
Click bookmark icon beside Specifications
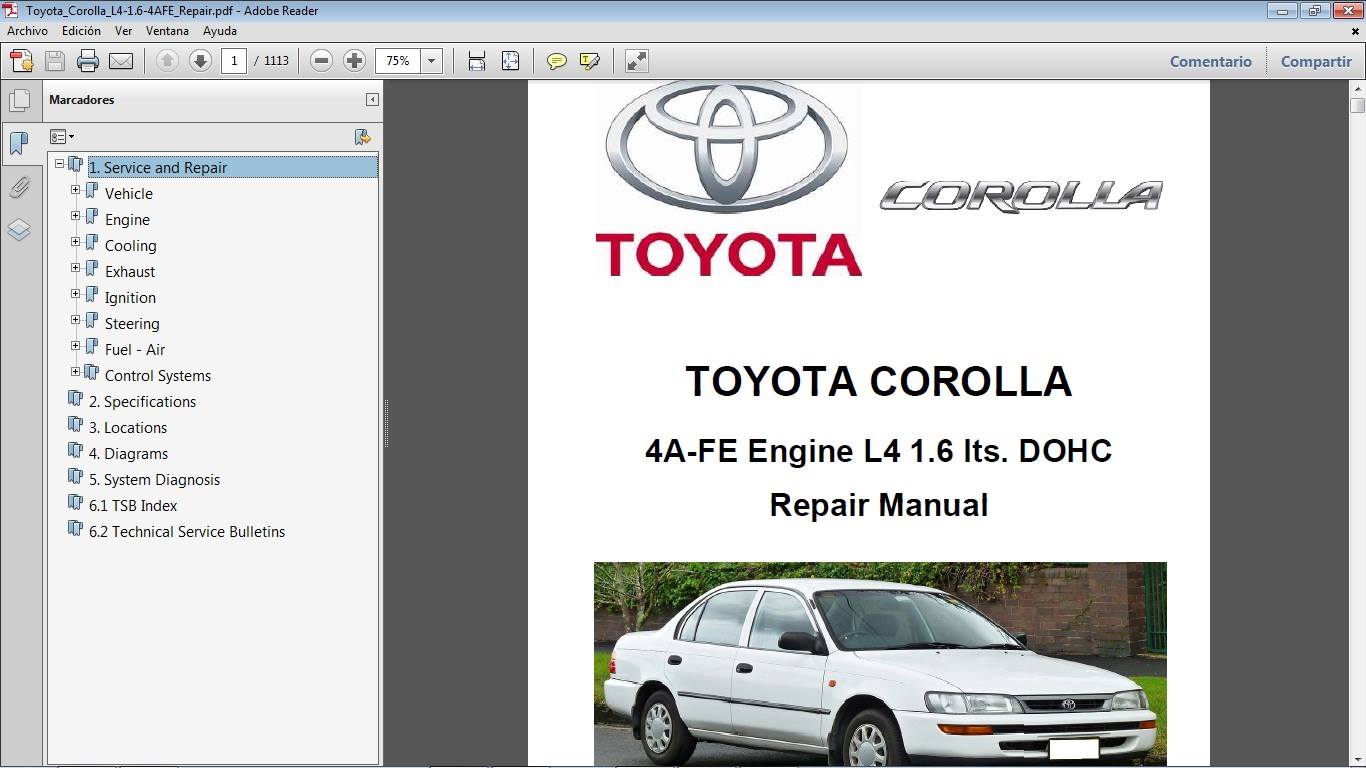coord(76,400)
